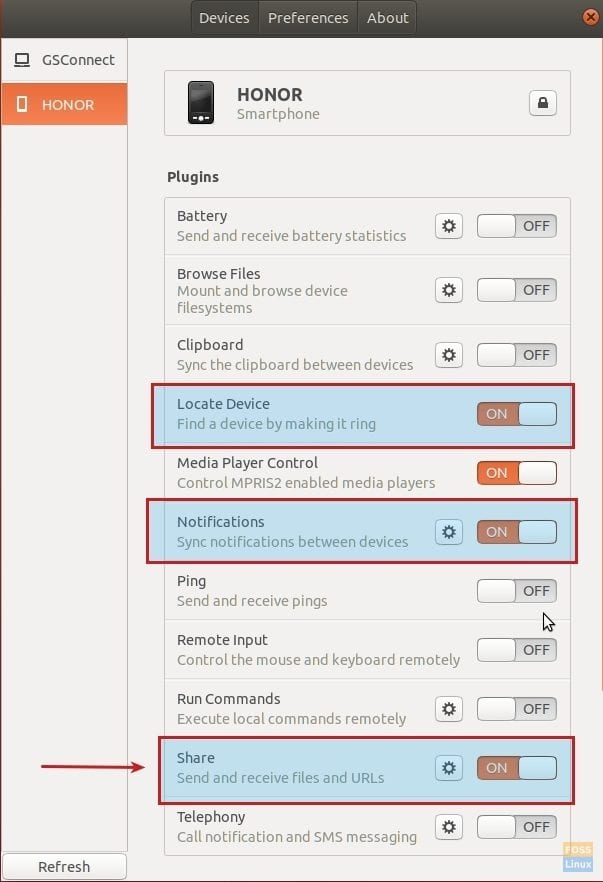This screenshot has height=882, width=603.
Task: Switch to the Preferences tab
Action: pyautogui.click(x=308, y=18)
